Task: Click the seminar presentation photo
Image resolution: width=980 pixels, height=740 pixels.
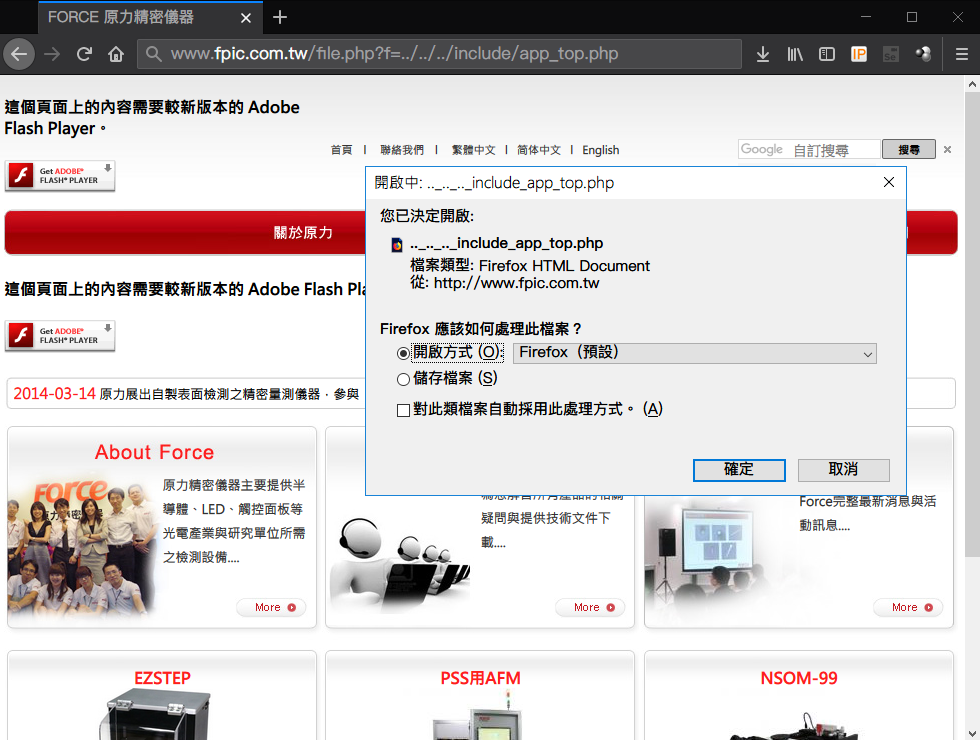Action: (706, 556)
